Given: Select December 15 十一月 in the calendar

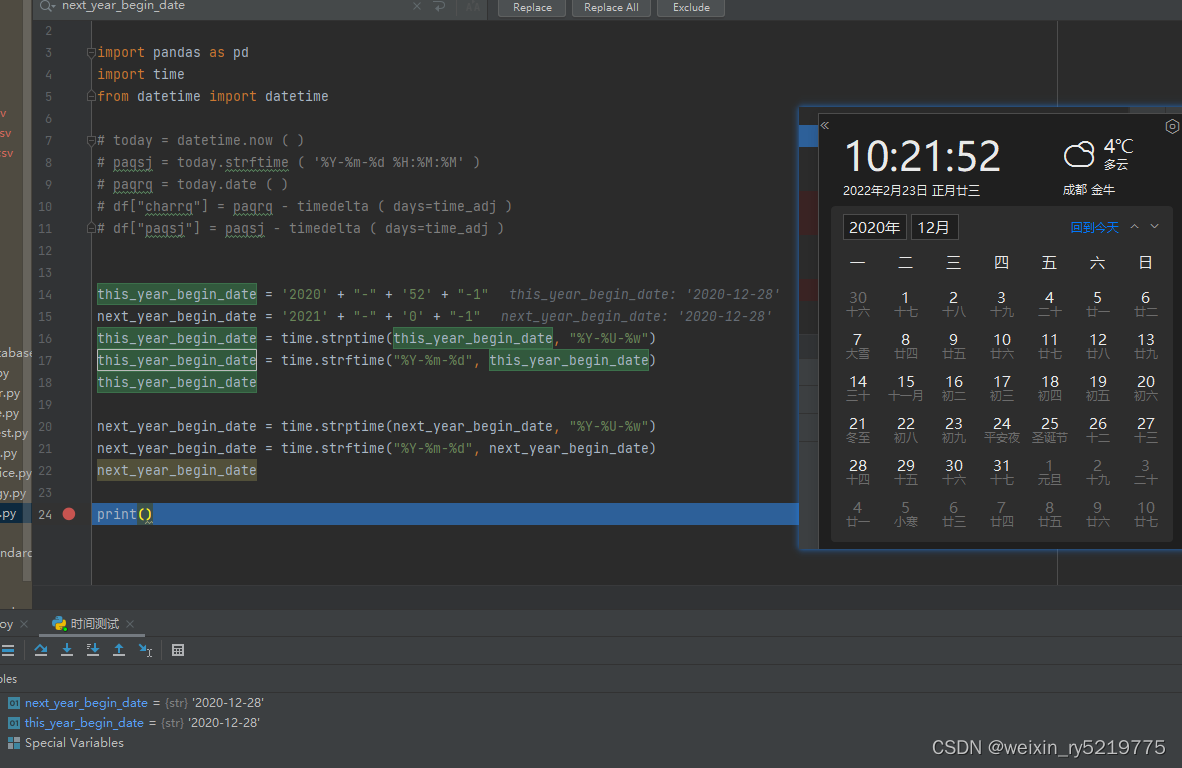Looking at the screenshot, I should coord(906,387).
